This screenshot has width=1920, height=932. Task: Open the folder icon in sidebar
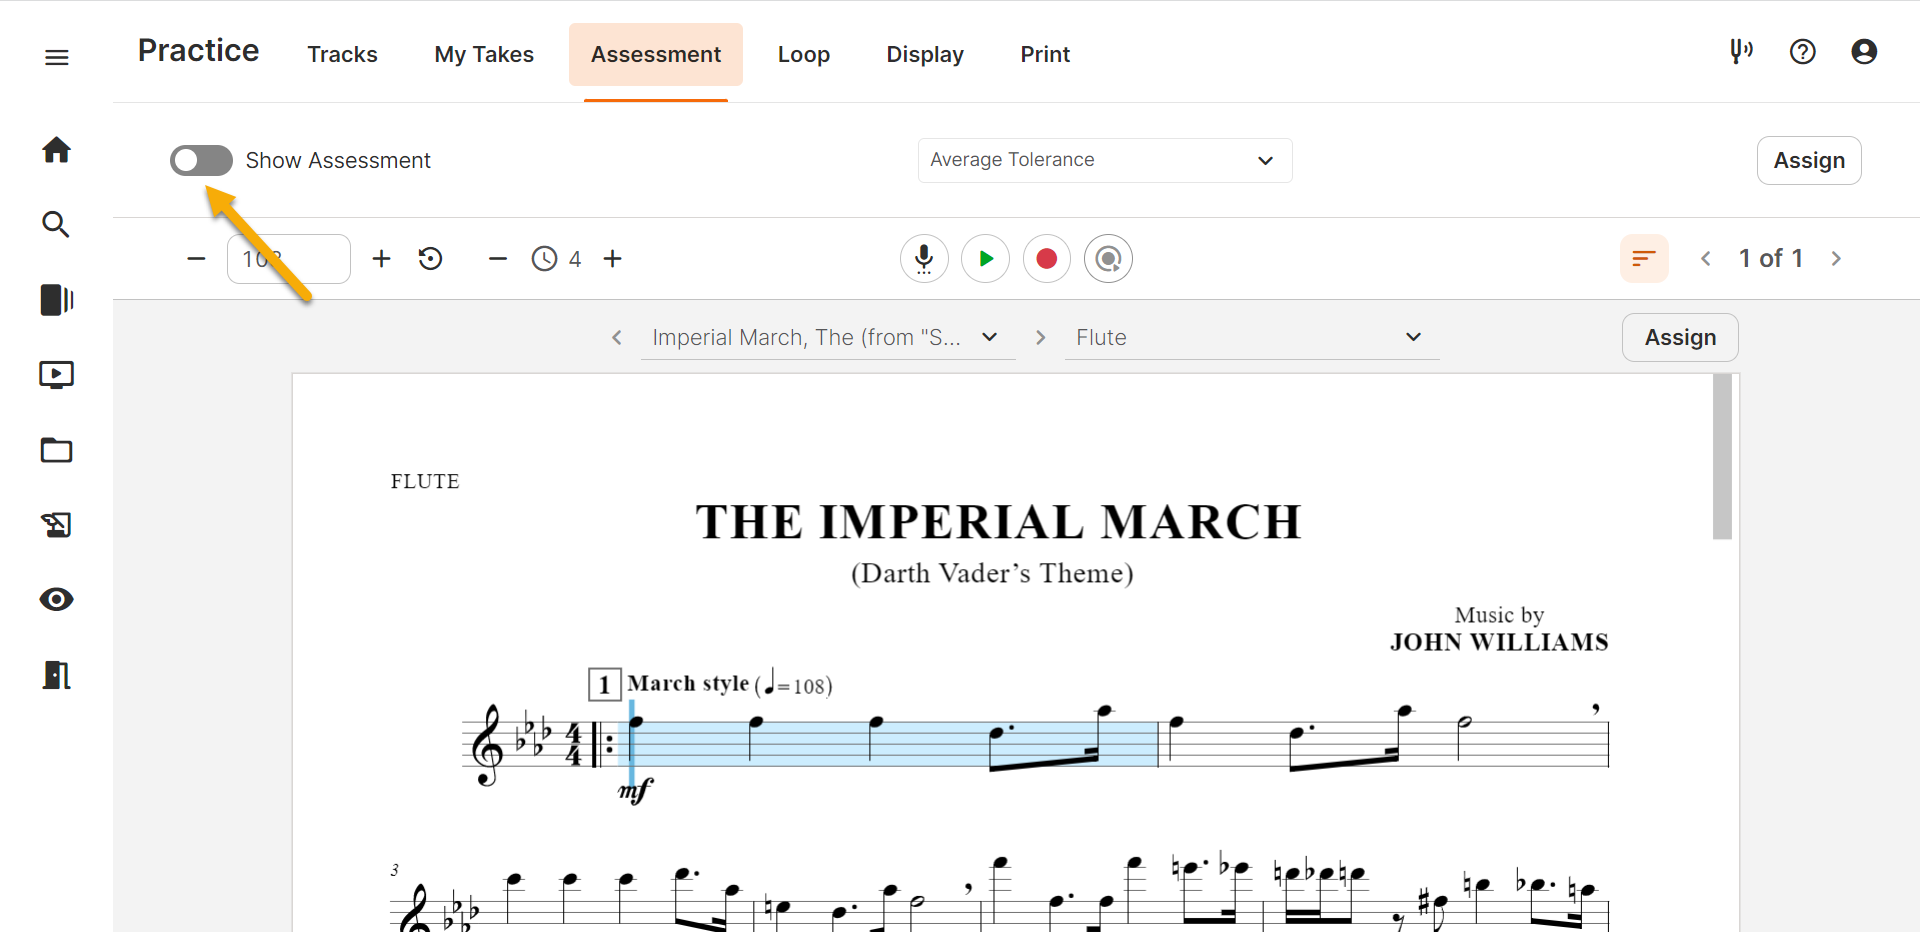[x=56, y=450]
